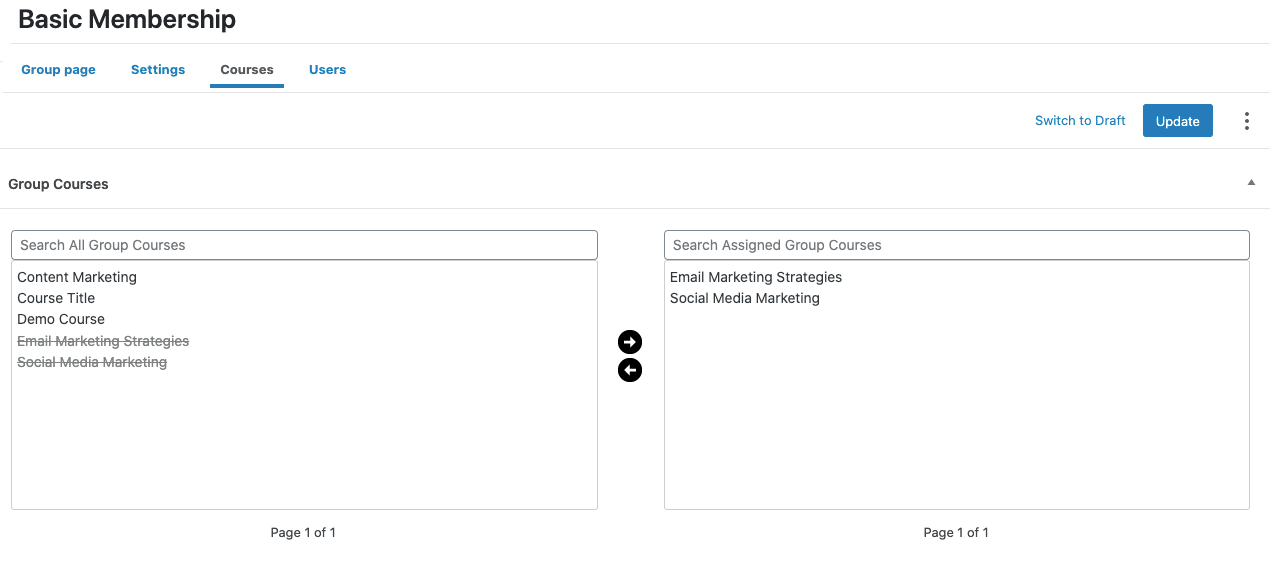
Task: Focus the Search Assigned Group Courses field
Action: coord(957,245)
